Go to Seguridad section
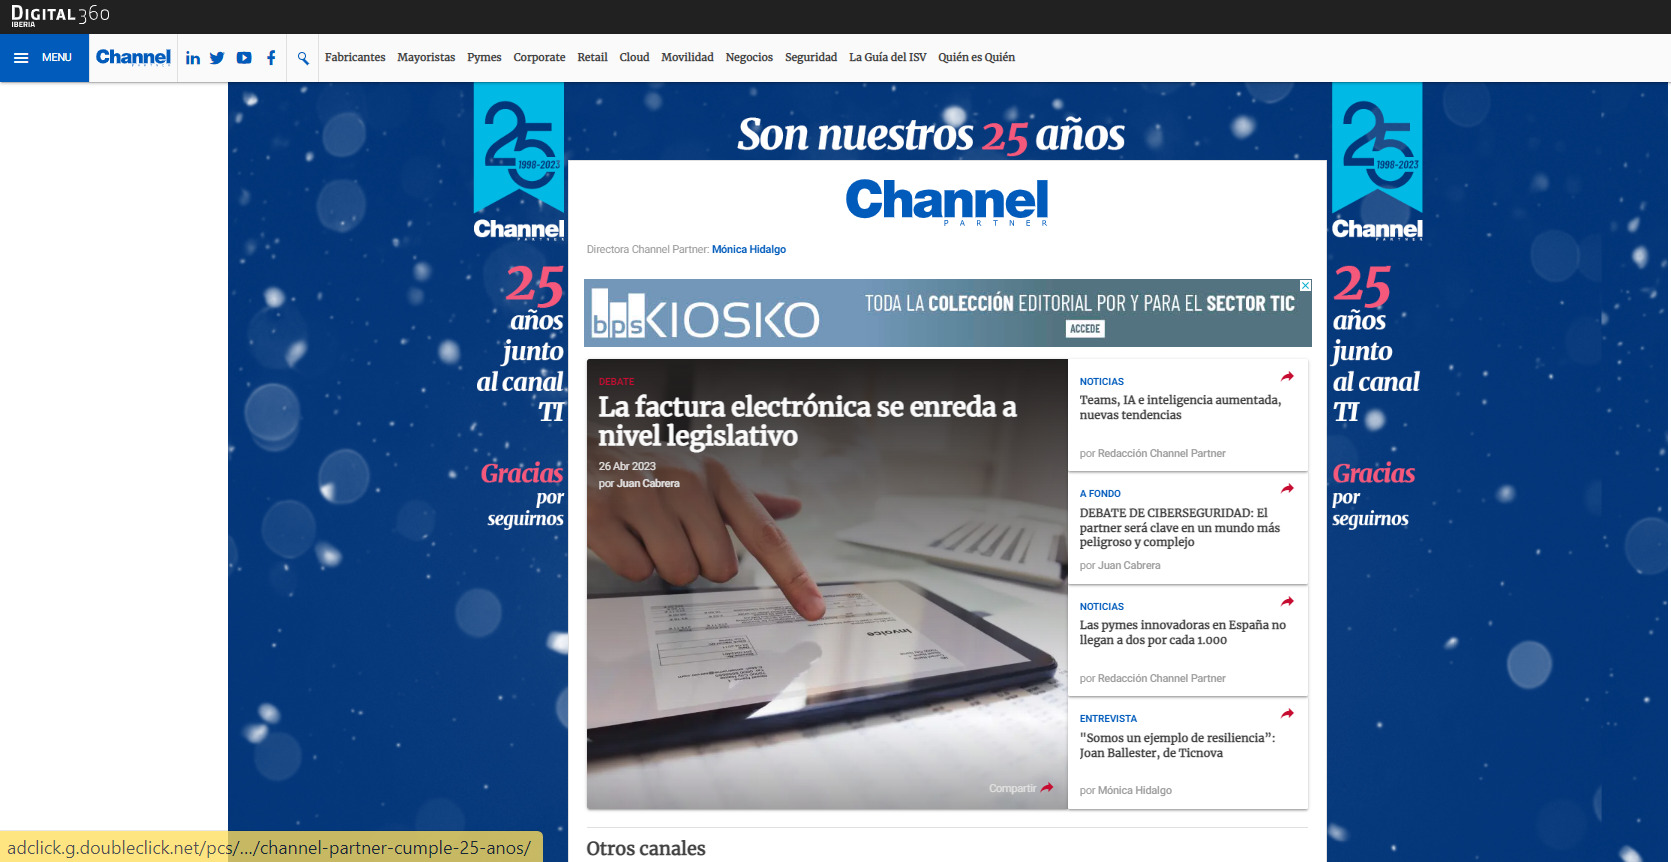Viewport: 1671px width, 862px height. [811, 58]
